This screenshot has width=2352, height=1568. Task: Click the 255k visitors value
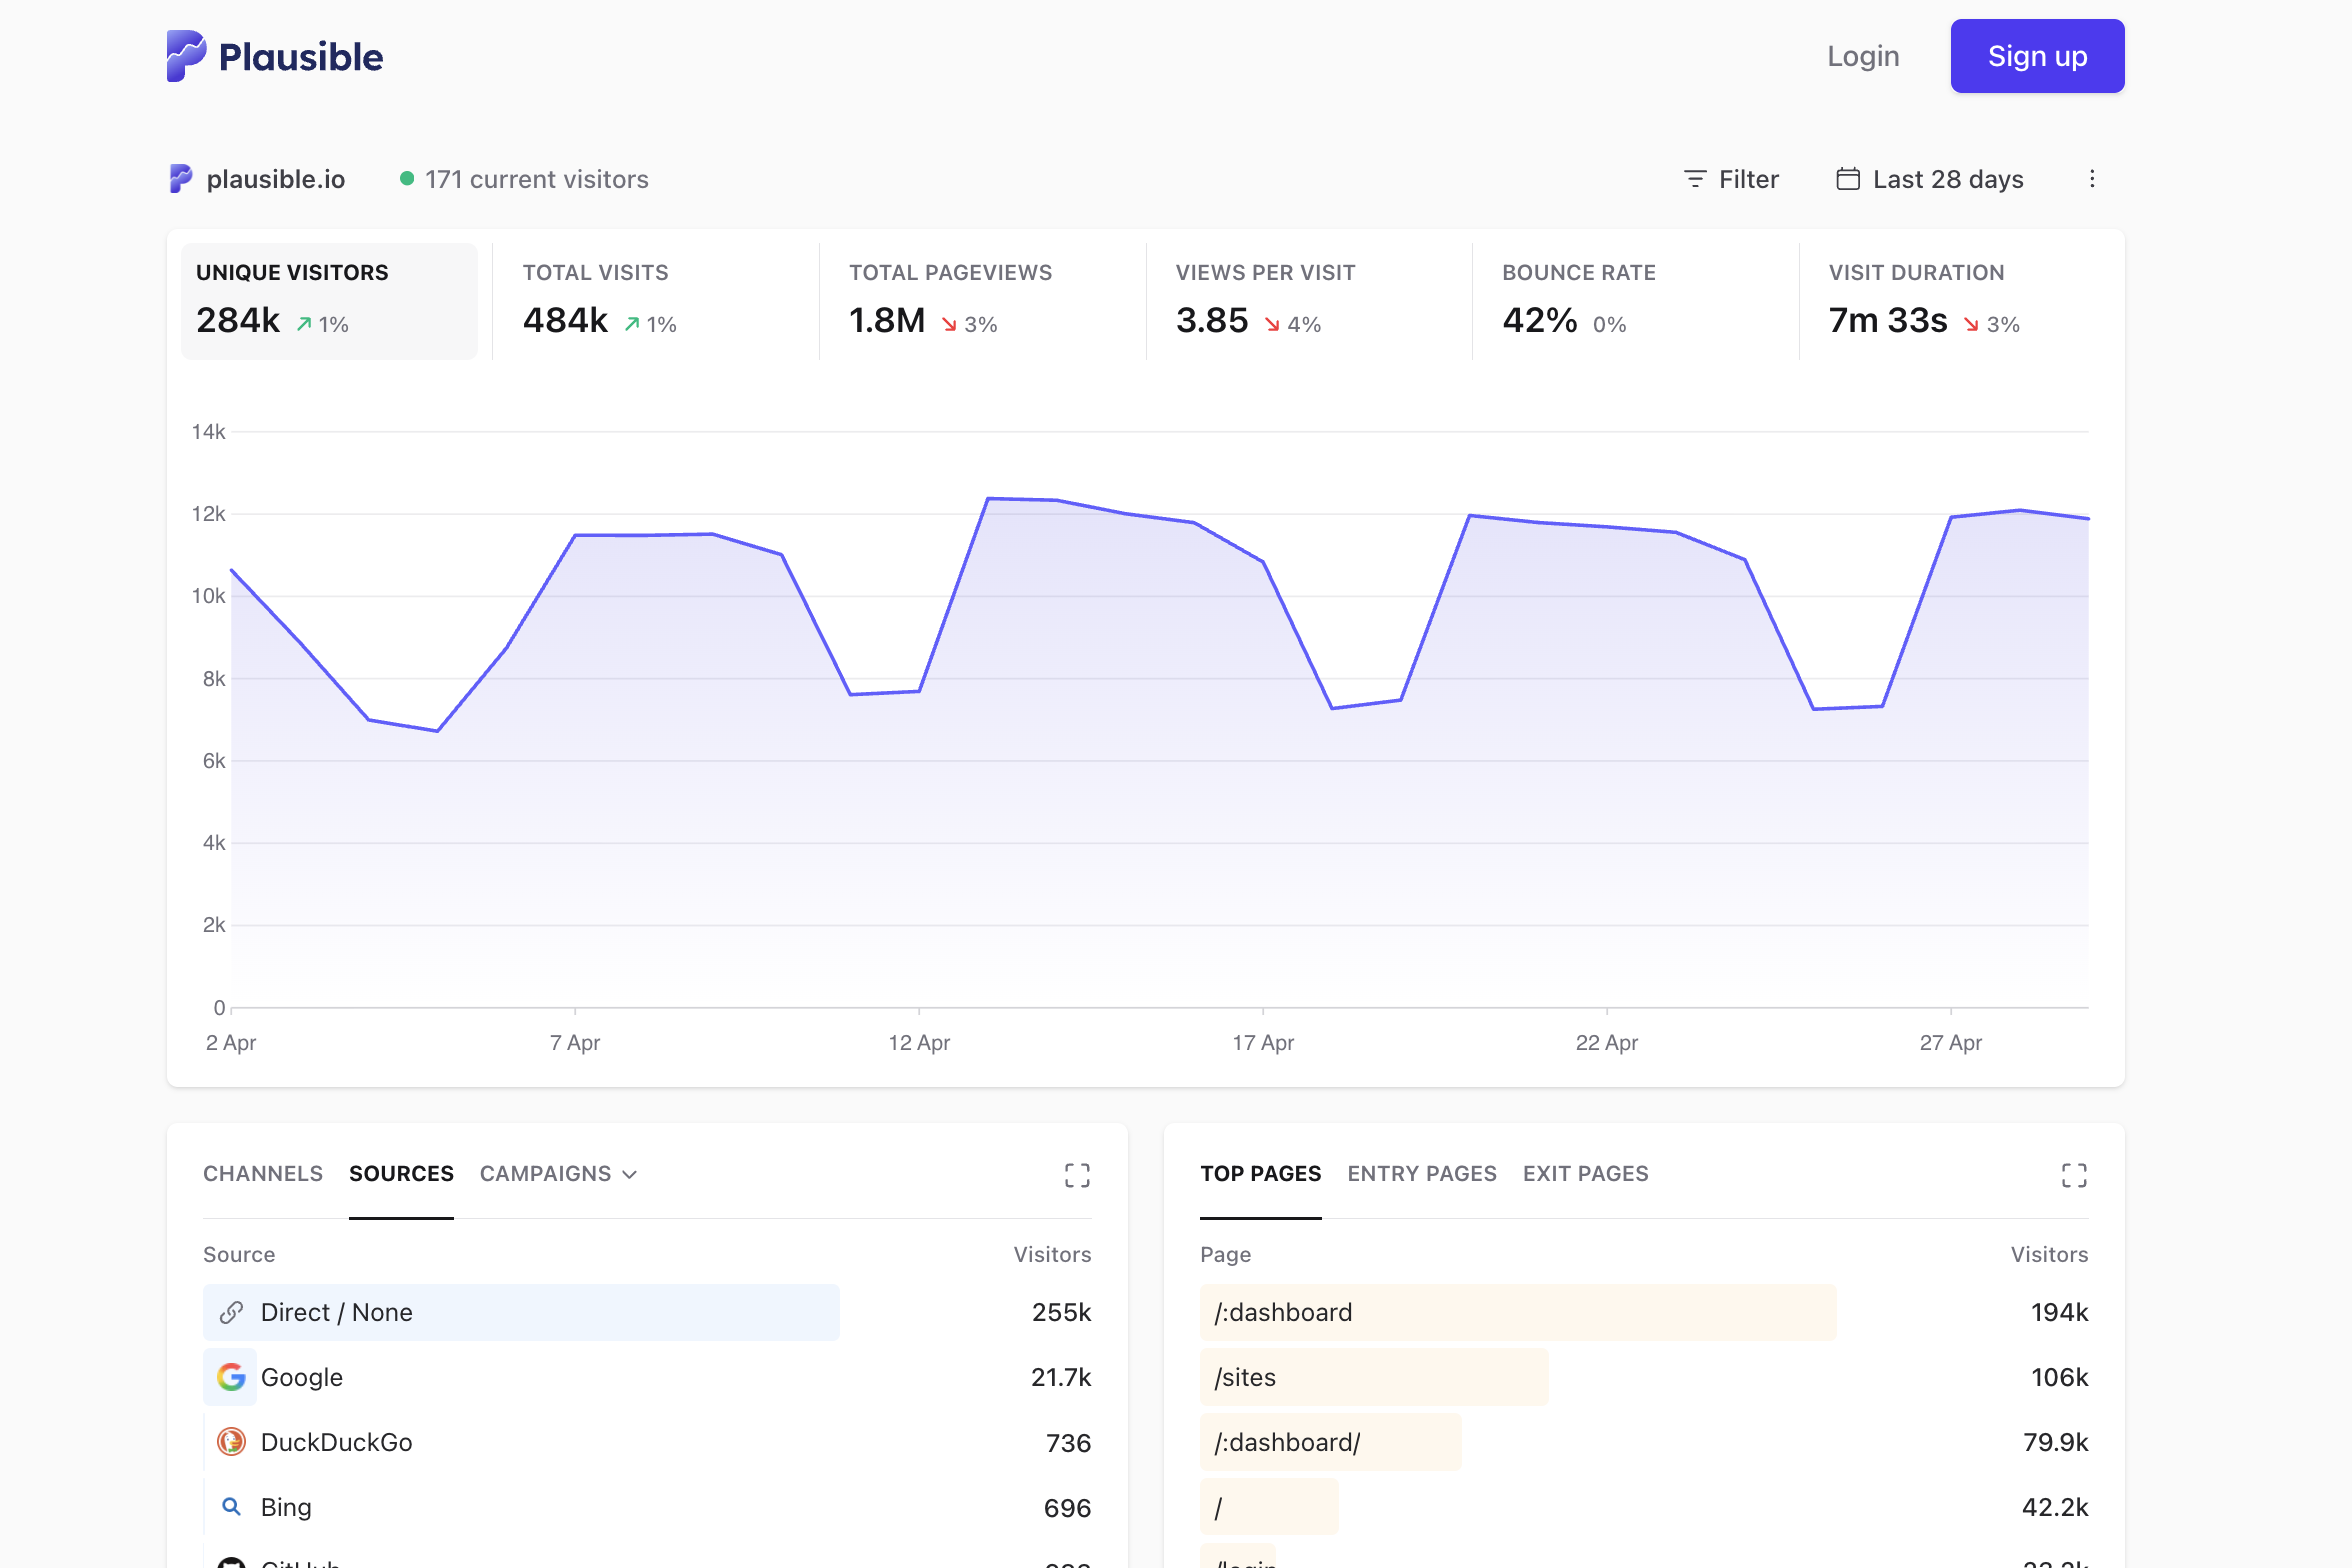[1061, 1312]
